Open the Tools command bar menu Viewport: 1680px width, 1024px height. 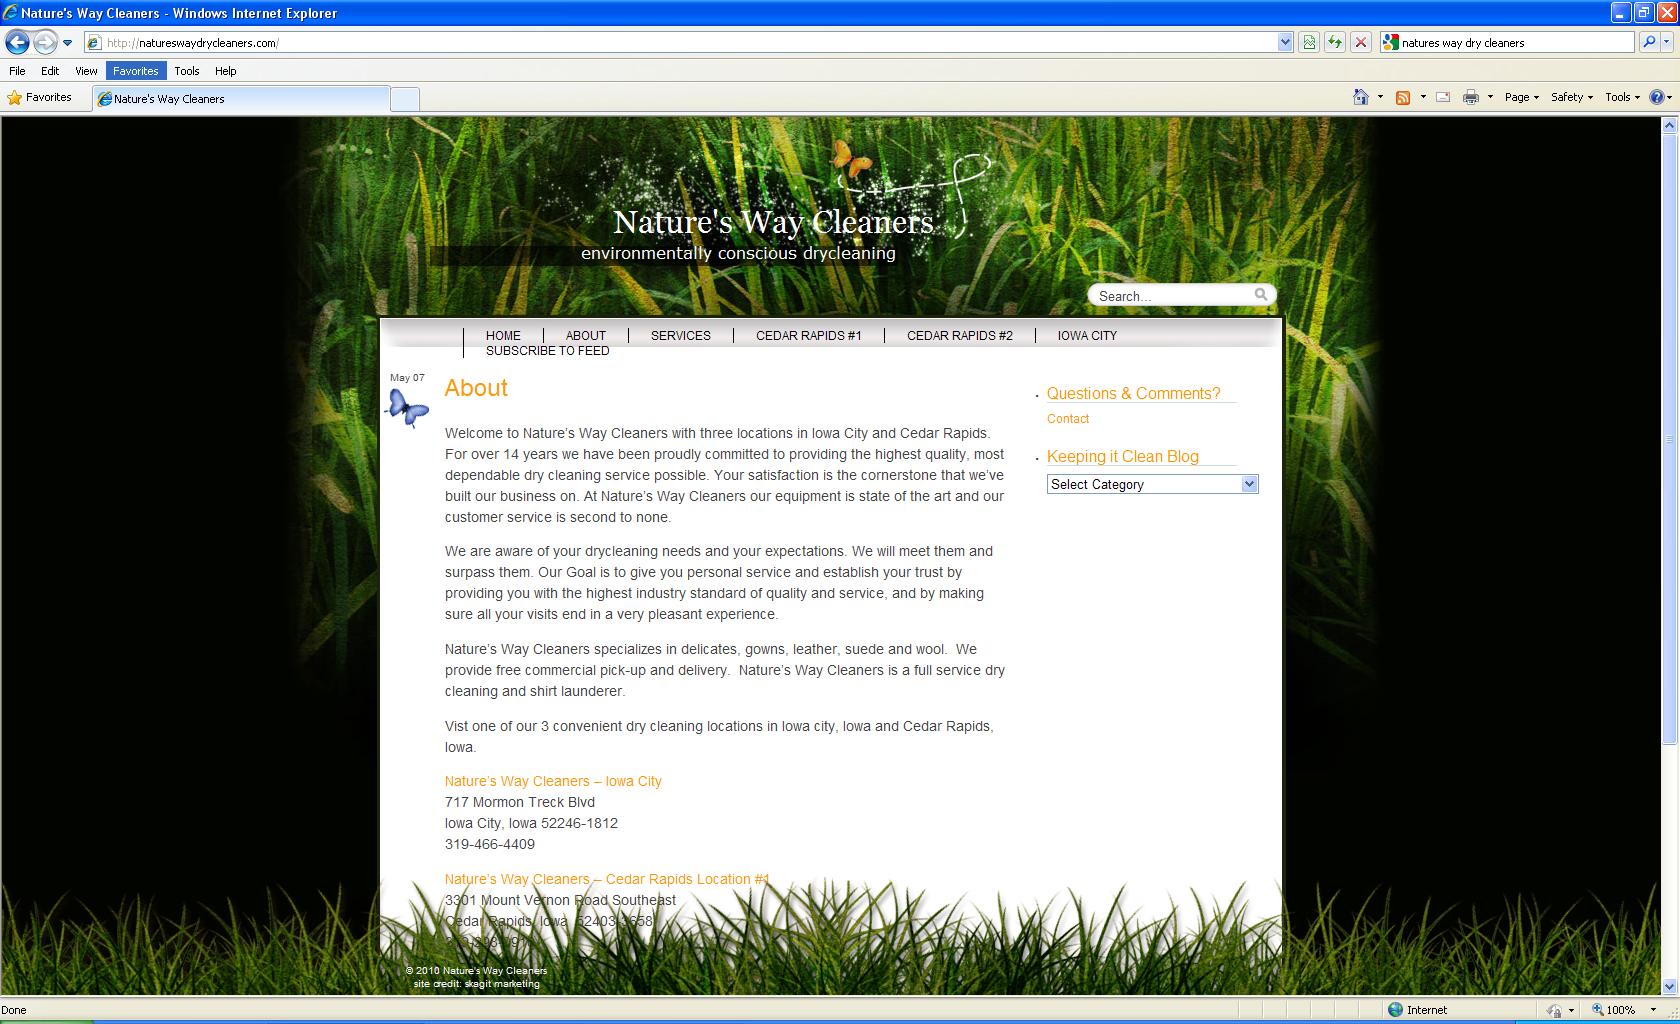[x=1622, y=97]
